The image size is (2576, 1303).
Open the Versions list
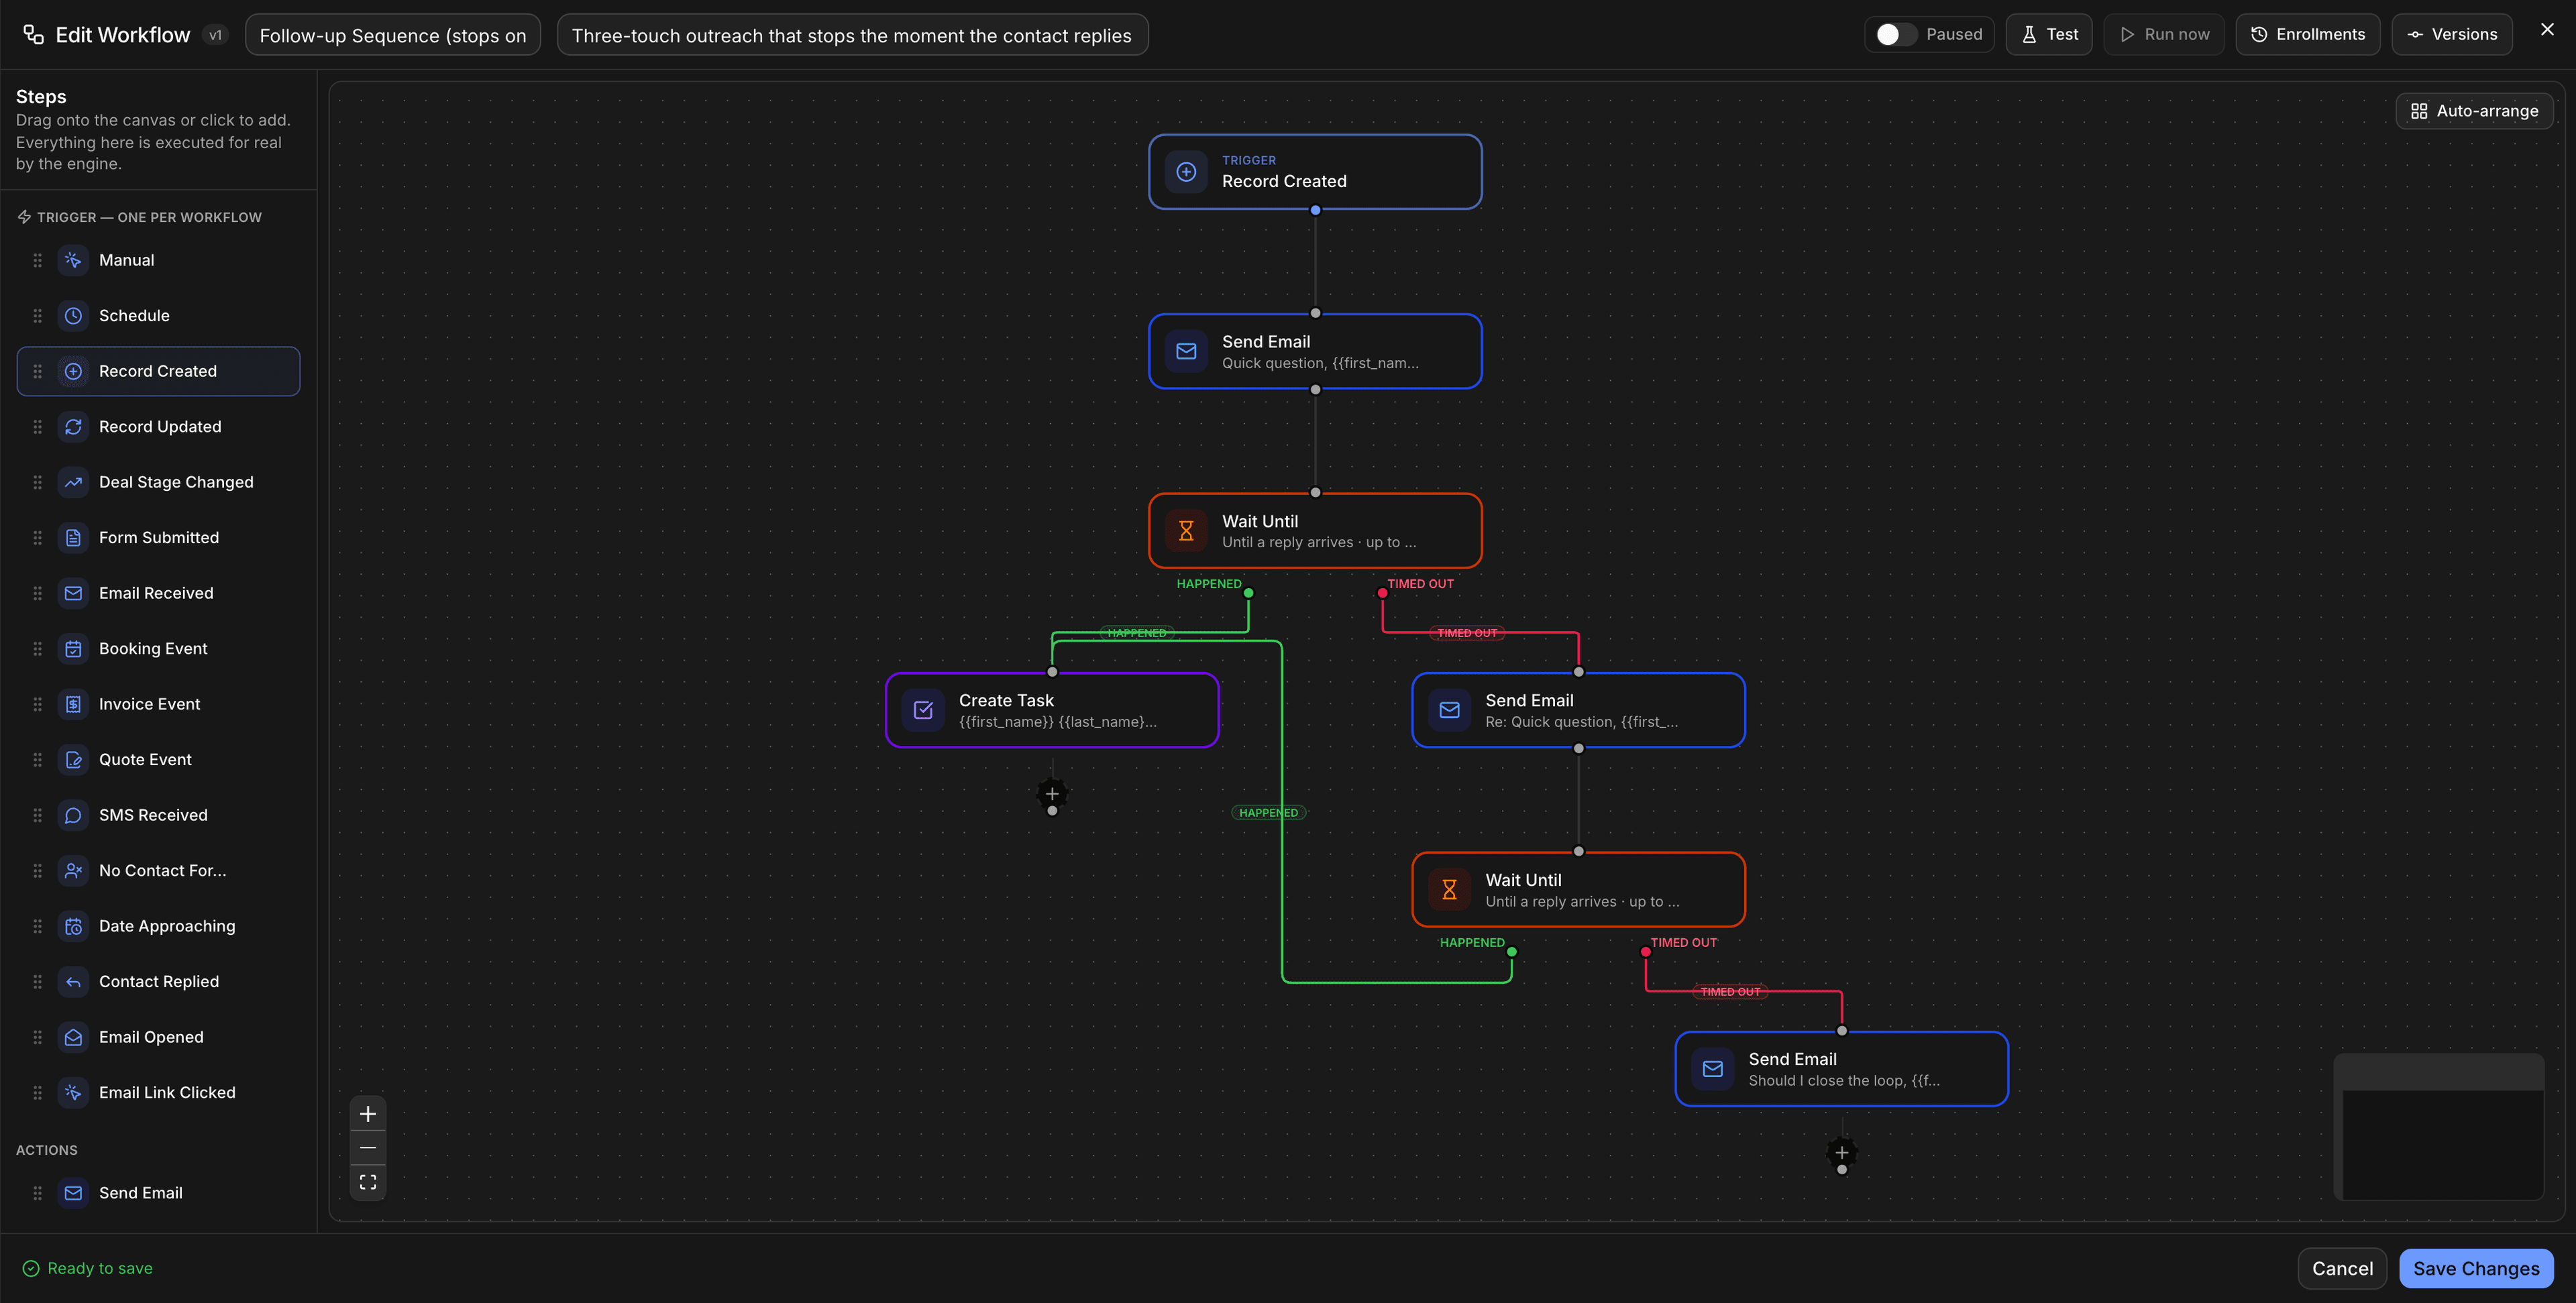pos(2452,34)
